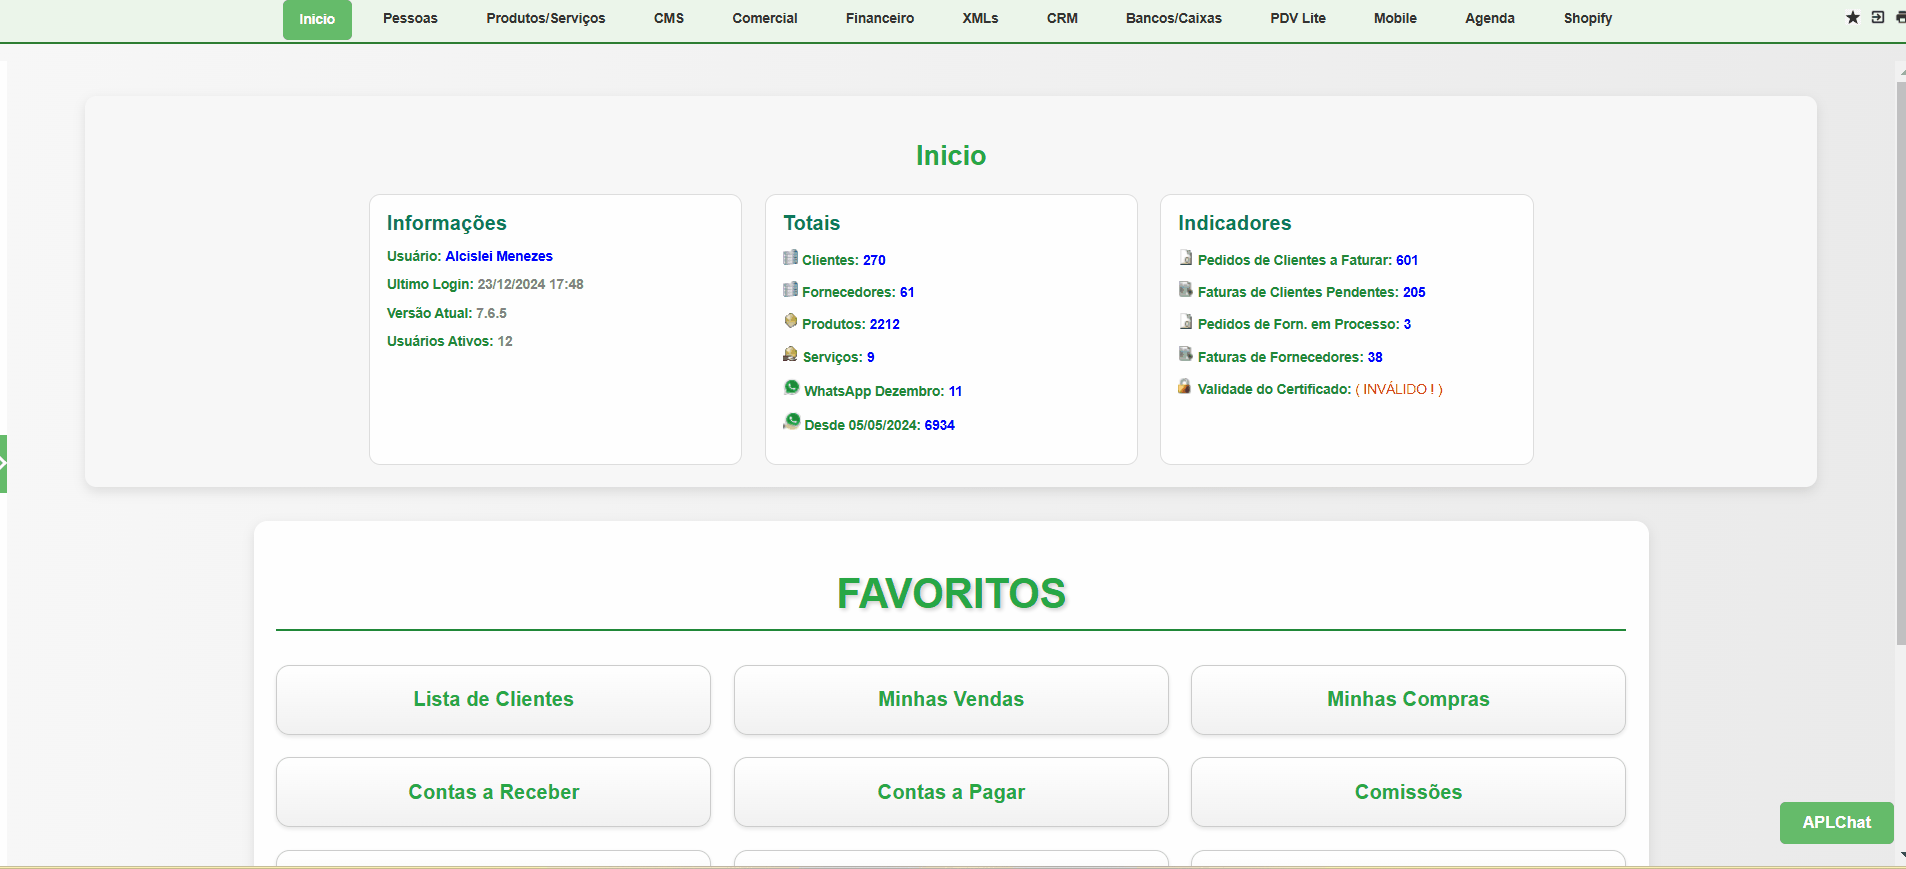Click Pedidos de Forn. em Processo 3

click(x=1407, y=324)
